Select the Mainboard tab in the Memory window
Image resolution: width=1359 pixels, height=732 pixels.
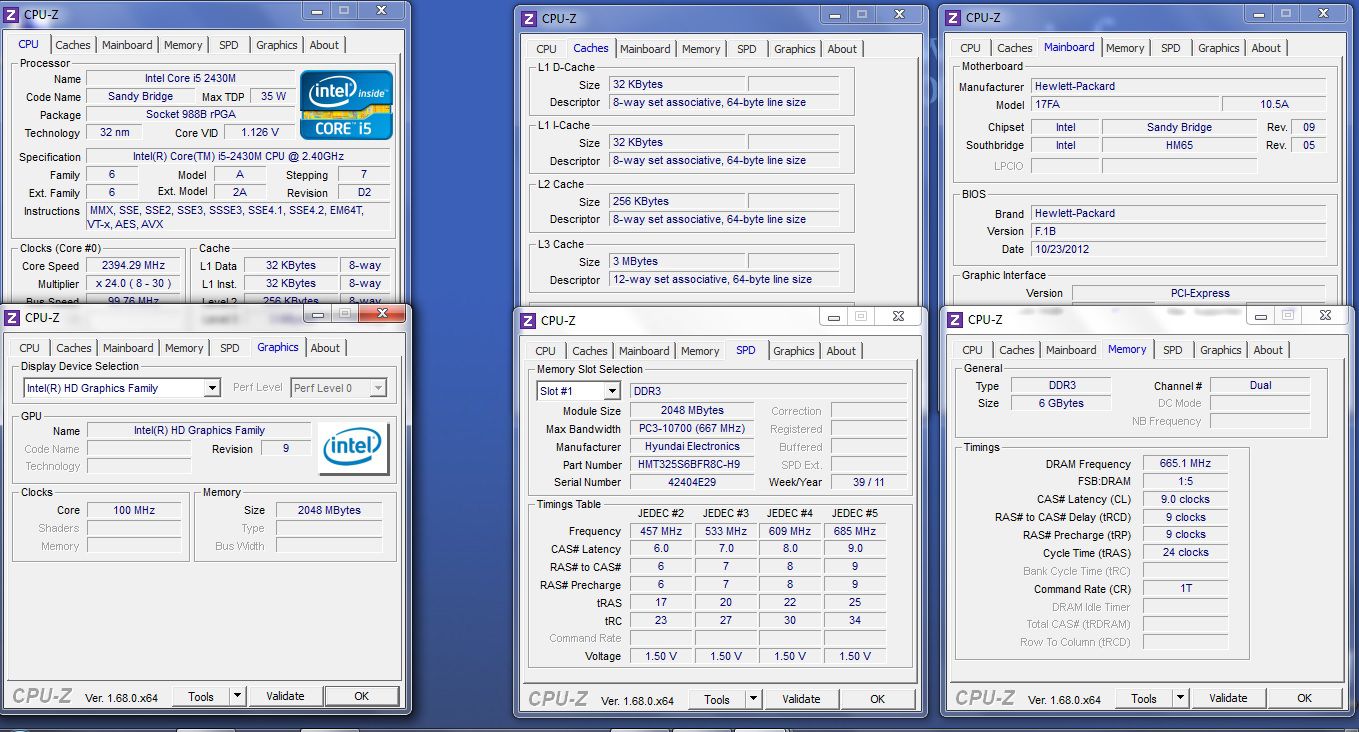[x=1071, y=350]
